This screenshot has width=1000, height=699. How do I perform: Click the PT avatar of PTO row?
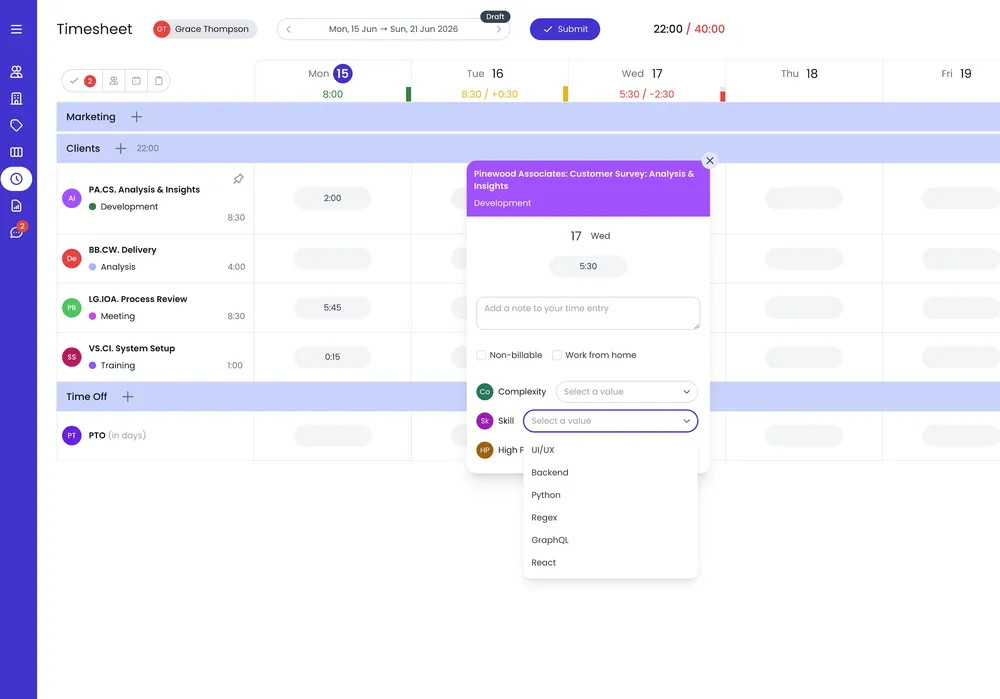[x=71, y=436]
